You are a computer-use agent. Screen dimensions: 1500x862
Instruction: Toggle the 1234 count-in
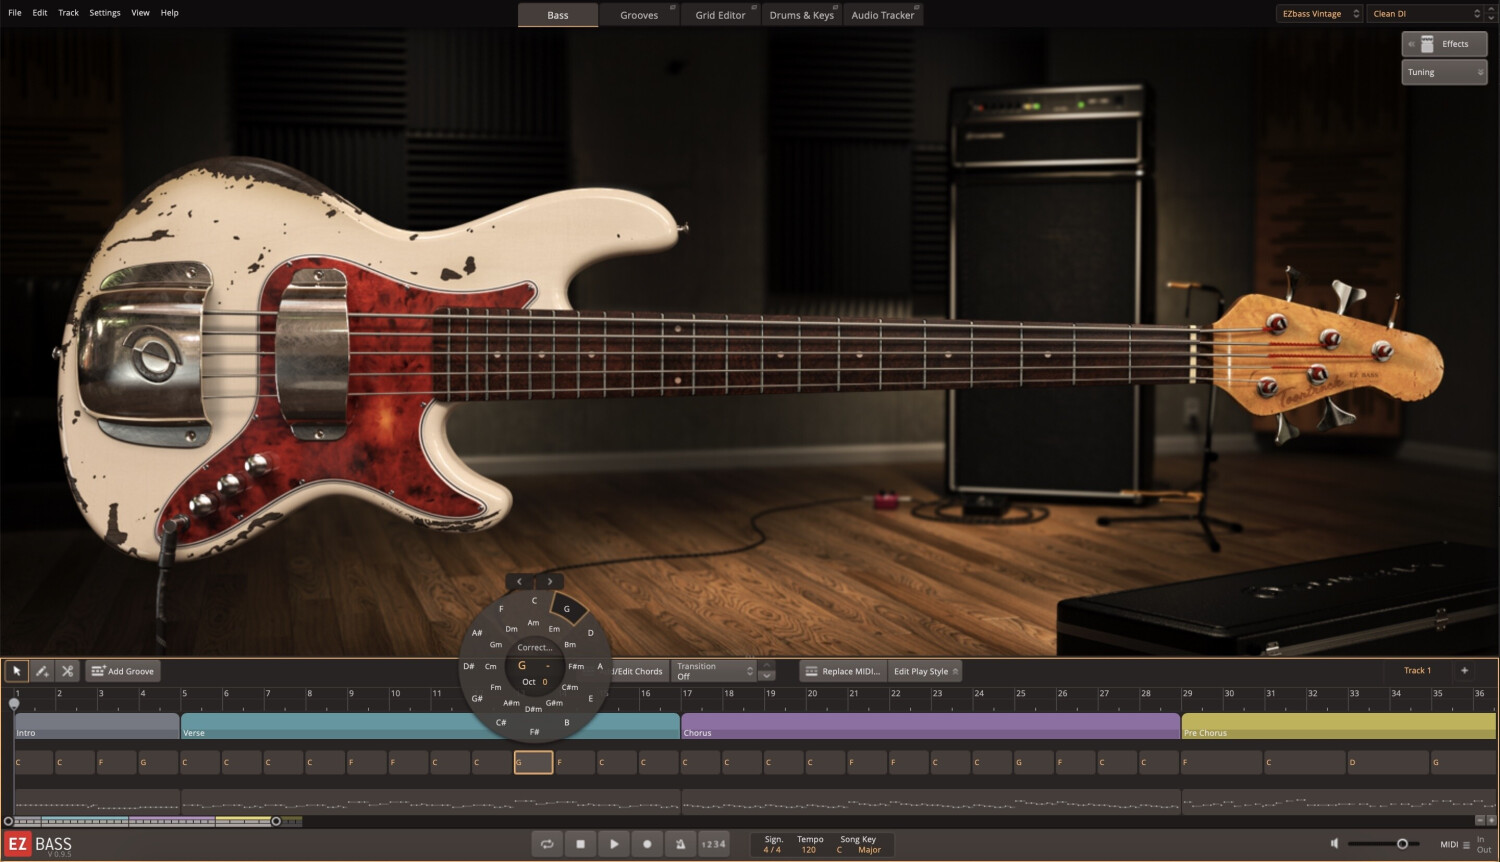713,844
